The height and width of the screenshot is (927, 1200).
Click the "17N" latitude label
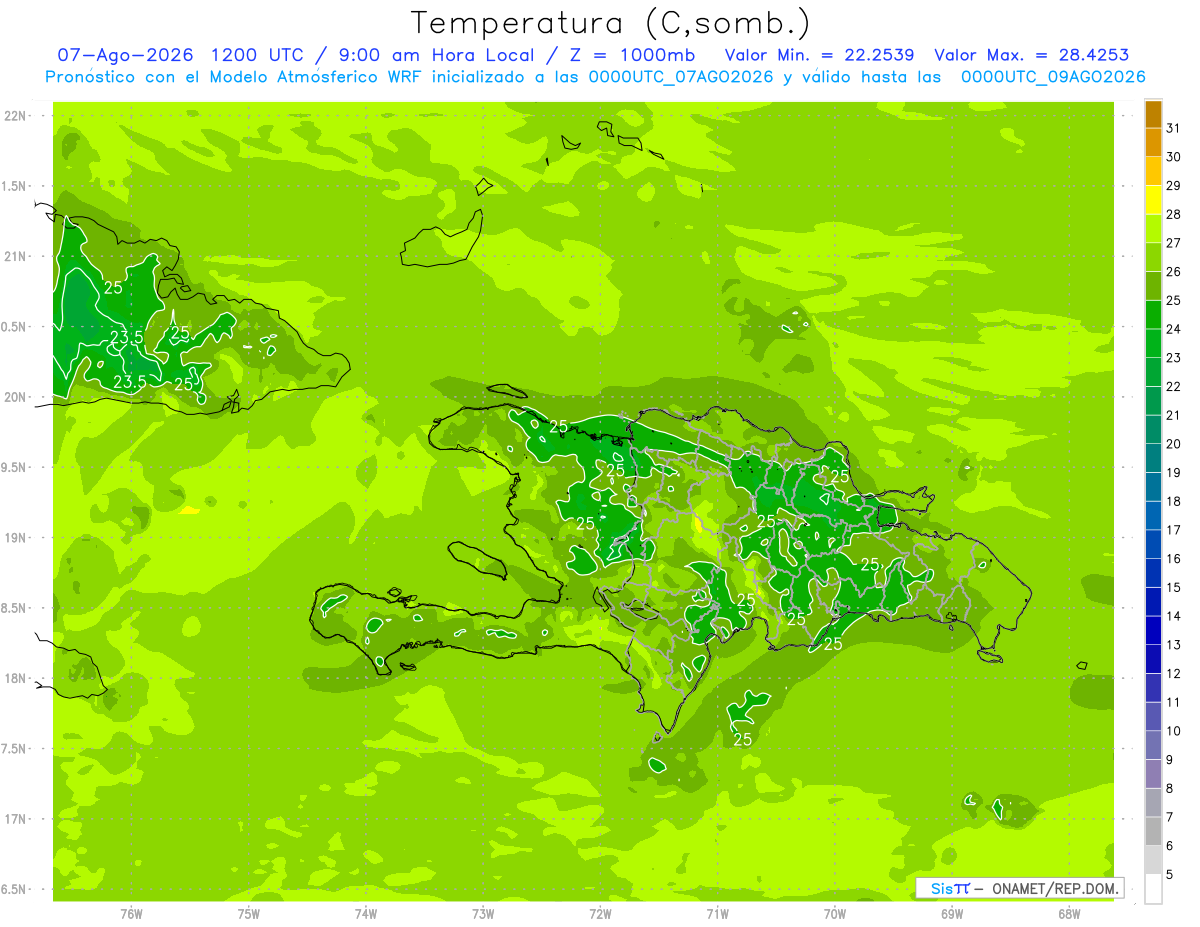pyautogui.click(x=14, y=819)
